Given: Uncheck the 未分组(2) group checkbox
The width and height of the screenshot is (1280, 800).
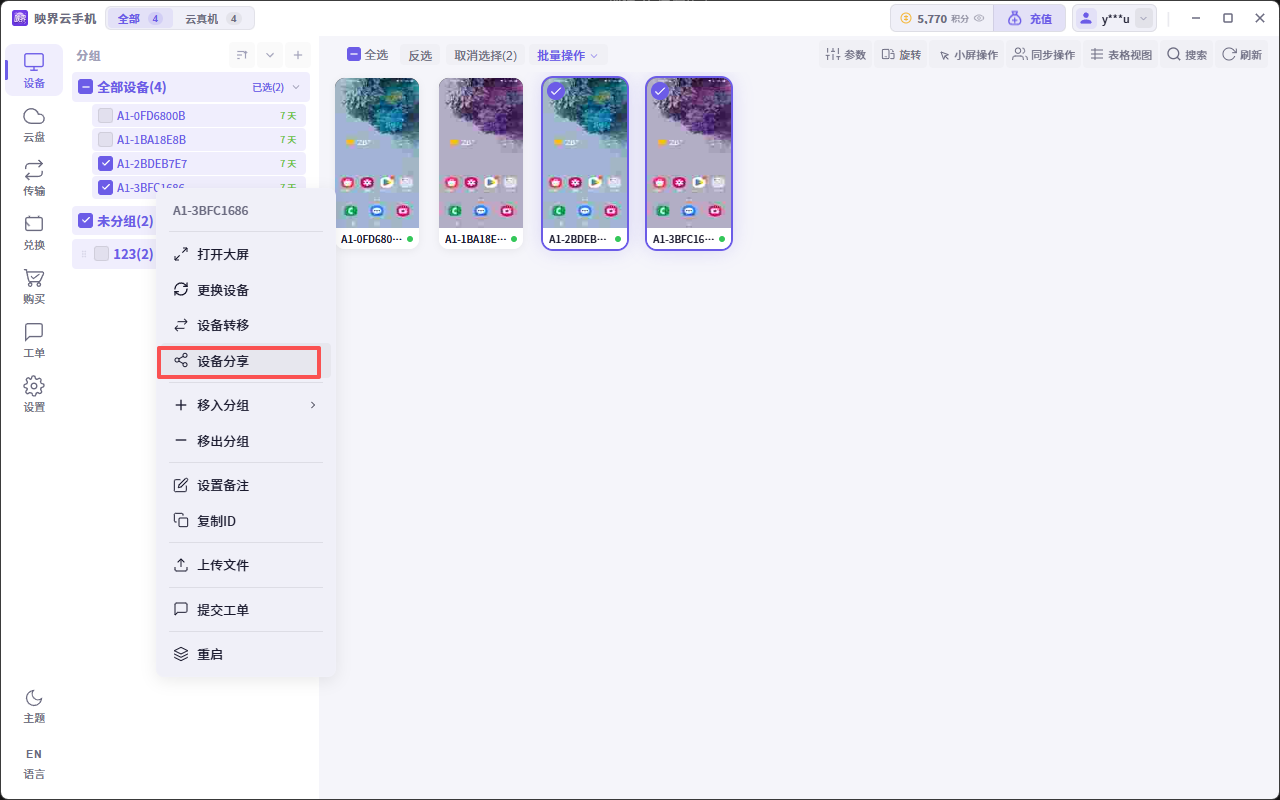Looking at the screenshot, I should (x=86, y=221).
